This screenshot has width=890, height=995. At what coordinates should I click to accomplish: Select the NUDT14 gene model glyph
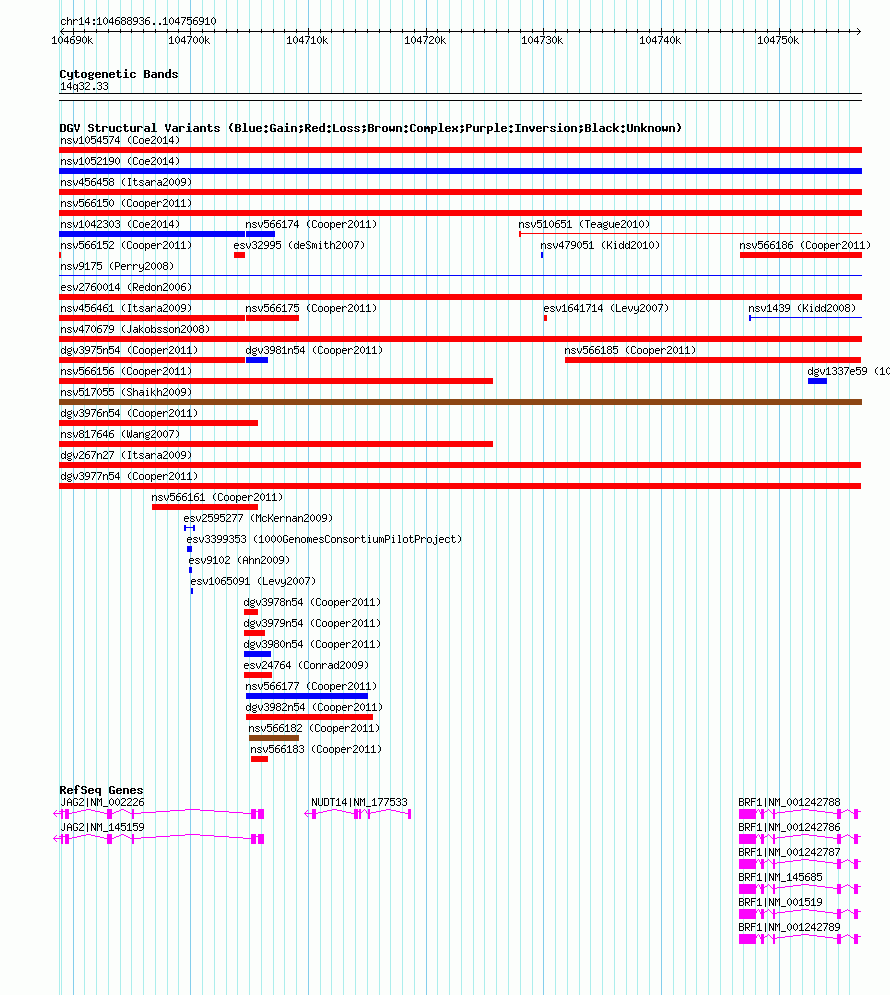tap(358, 814)
